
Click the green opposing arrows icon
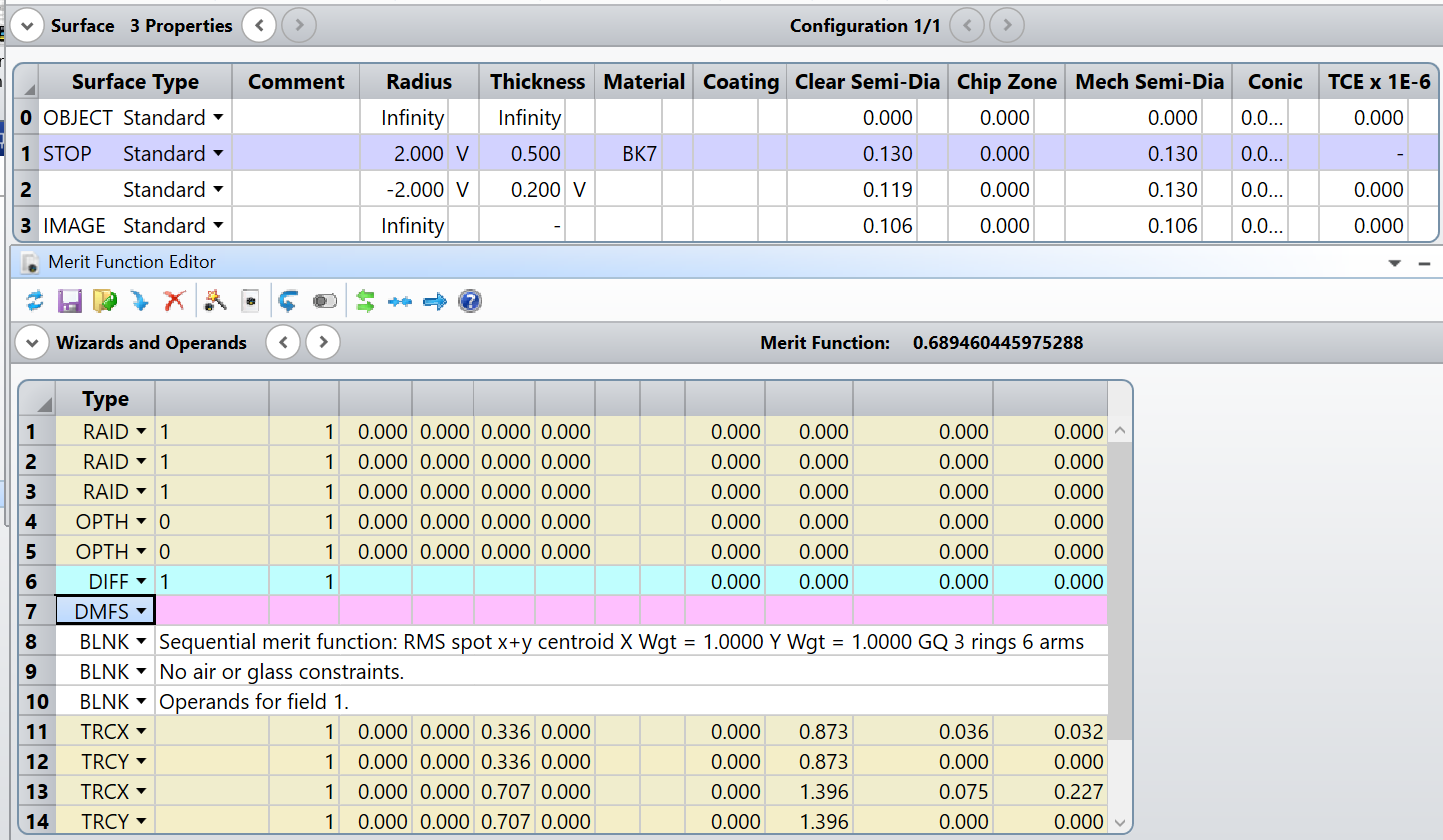point(365,301)
